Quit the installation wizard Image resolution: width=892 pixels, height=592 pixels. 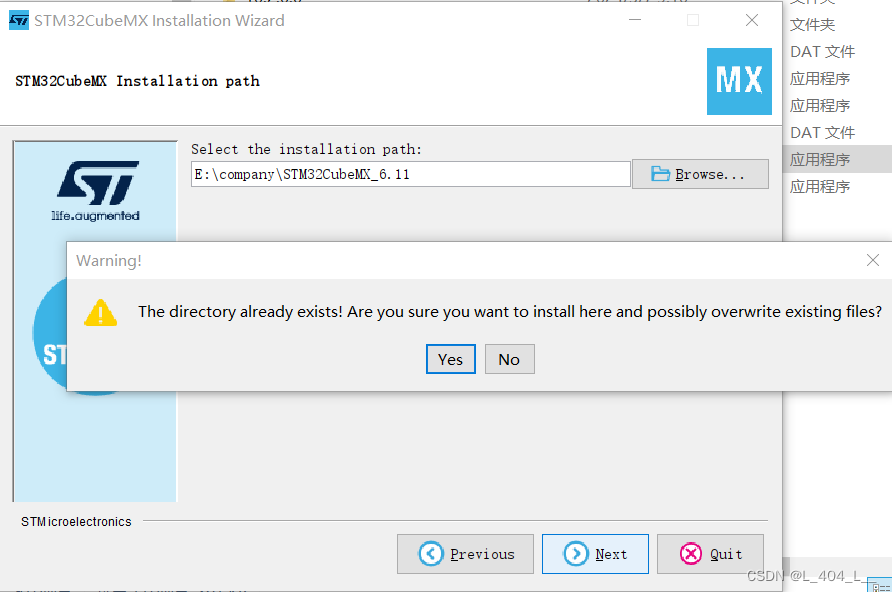click(710, 553)
